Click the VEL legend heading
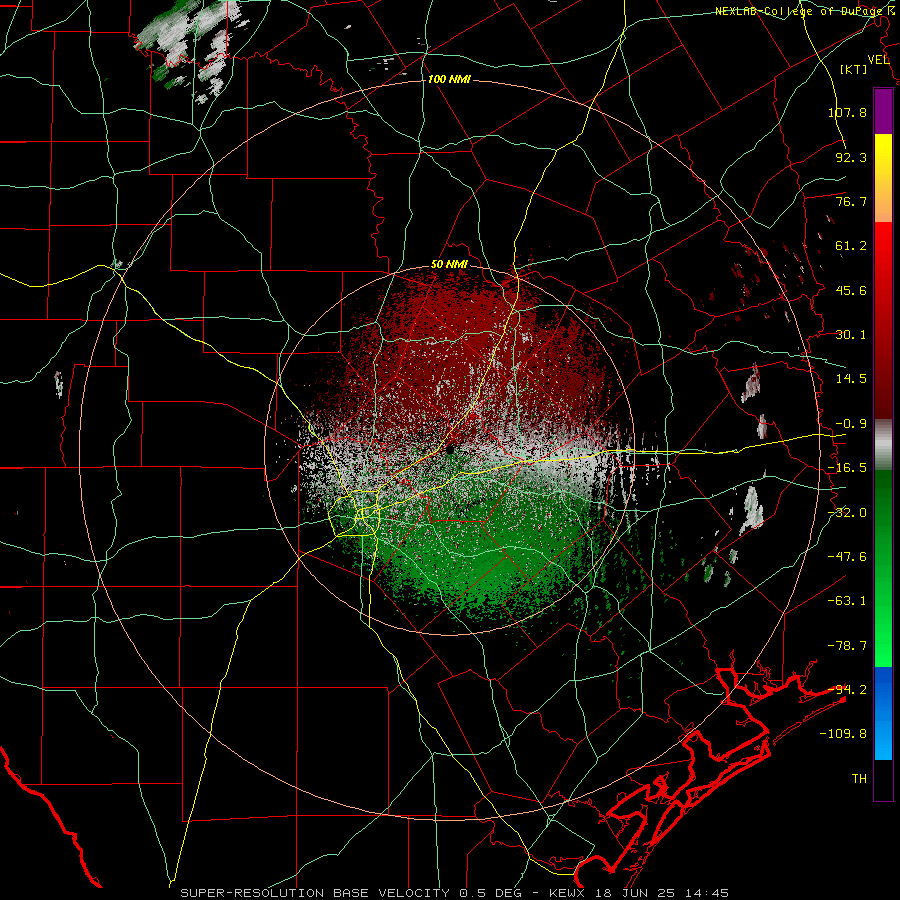The width and height of the screenshot is (900, 900). coord(878,60)
